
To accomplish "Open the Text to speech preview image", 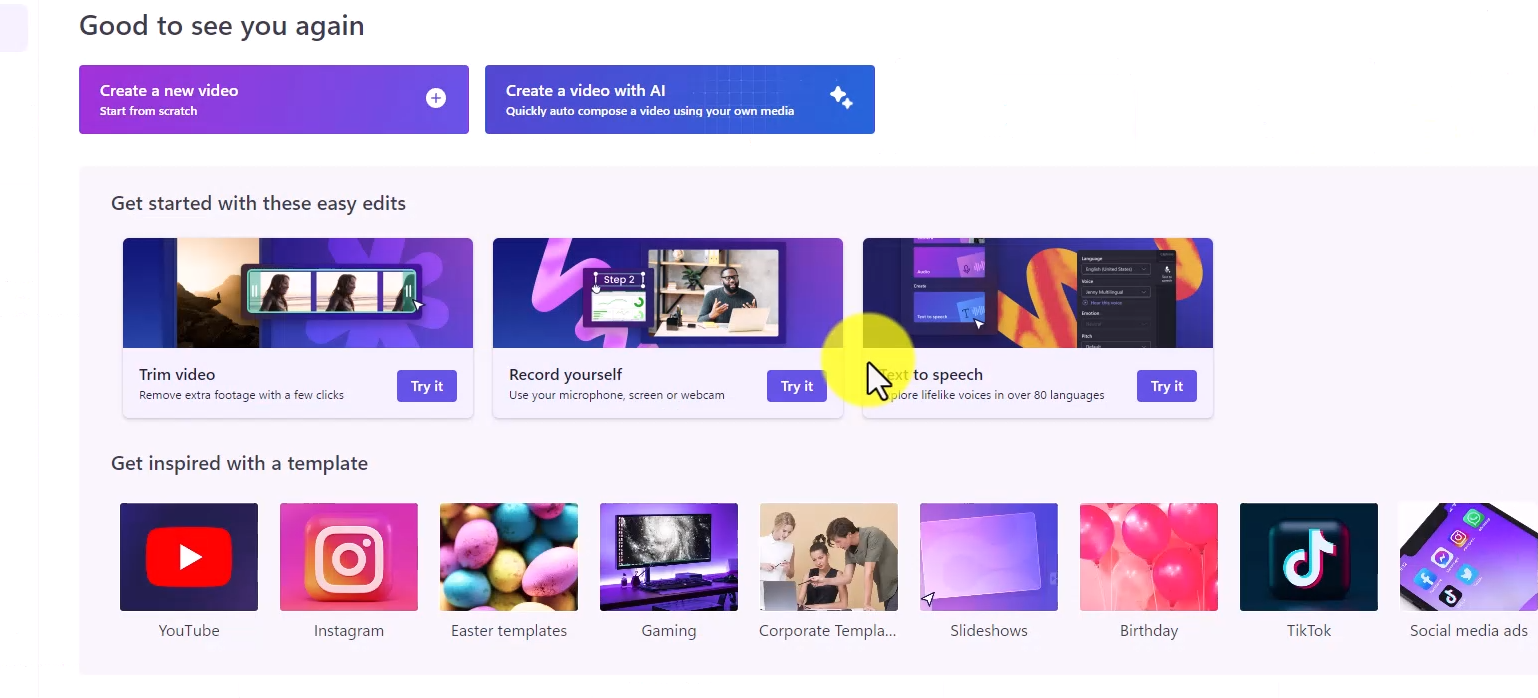I will point(1038,293).
